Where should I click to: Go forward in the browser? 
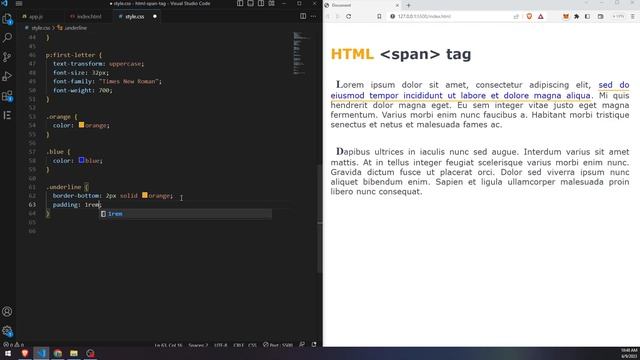pyautogui.click(x=338, y=16)
